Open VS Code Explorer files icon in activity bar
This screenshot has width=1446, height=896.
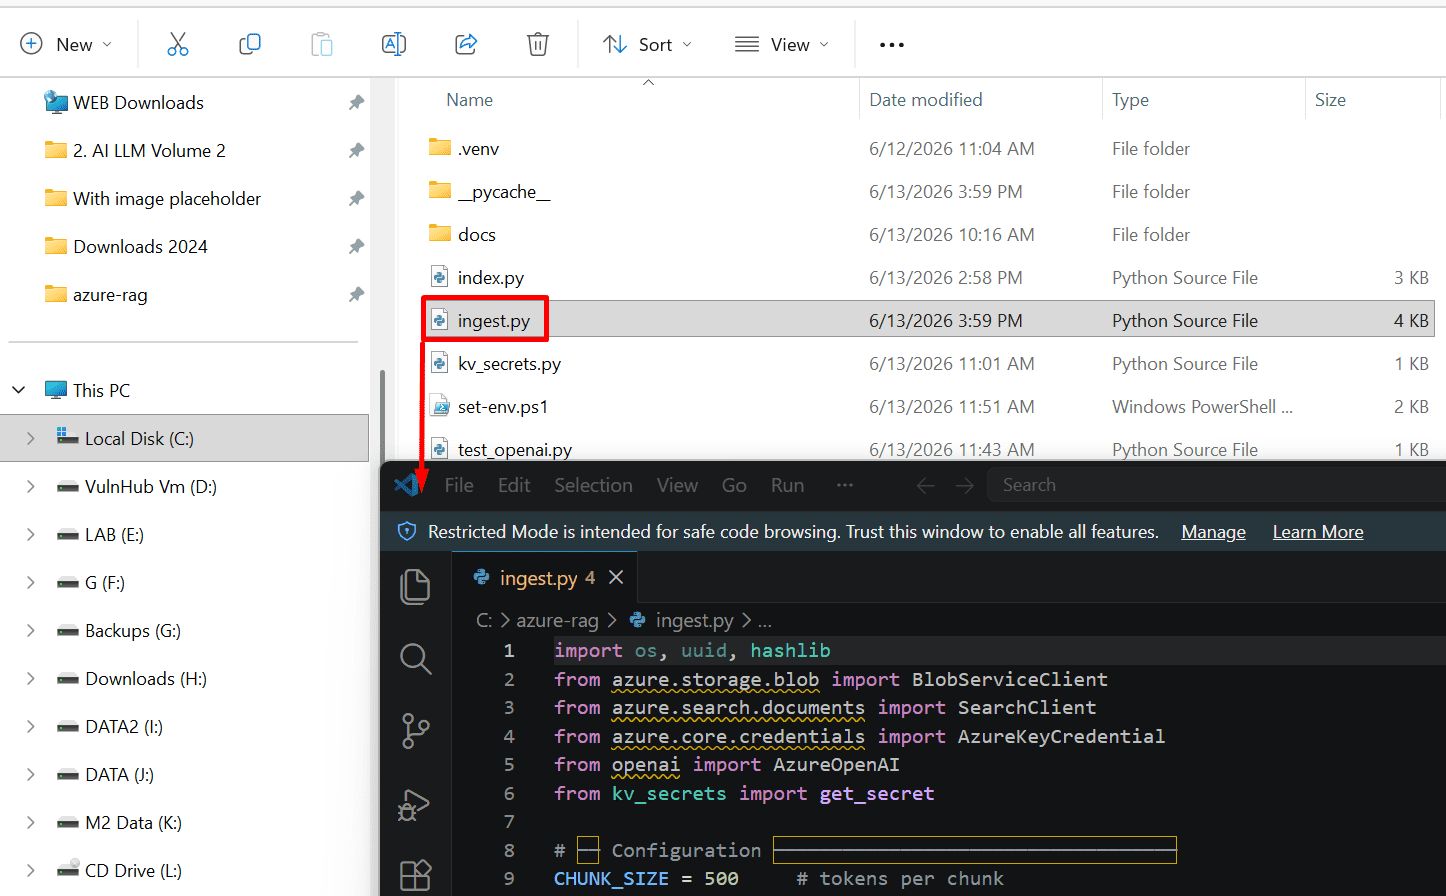click(x=415, y=587)
